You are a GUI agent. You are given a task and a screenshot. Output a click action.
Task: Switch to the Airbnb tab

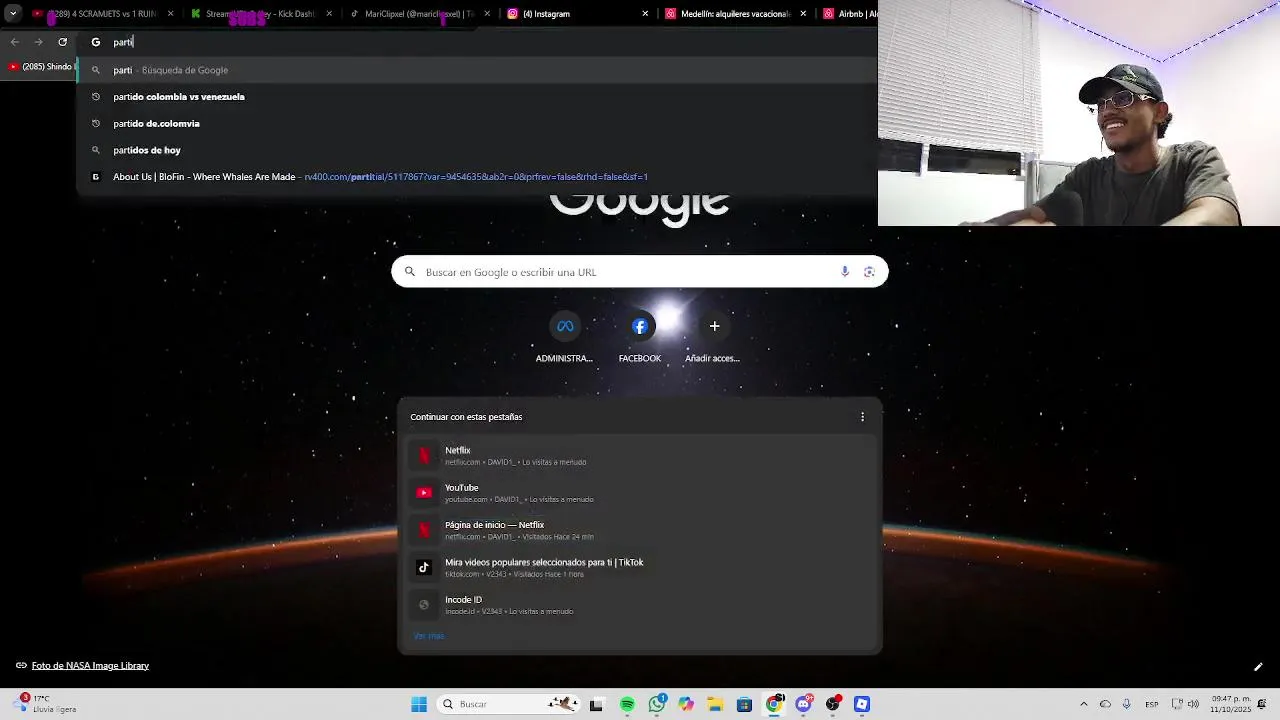[x=848, y=14]
